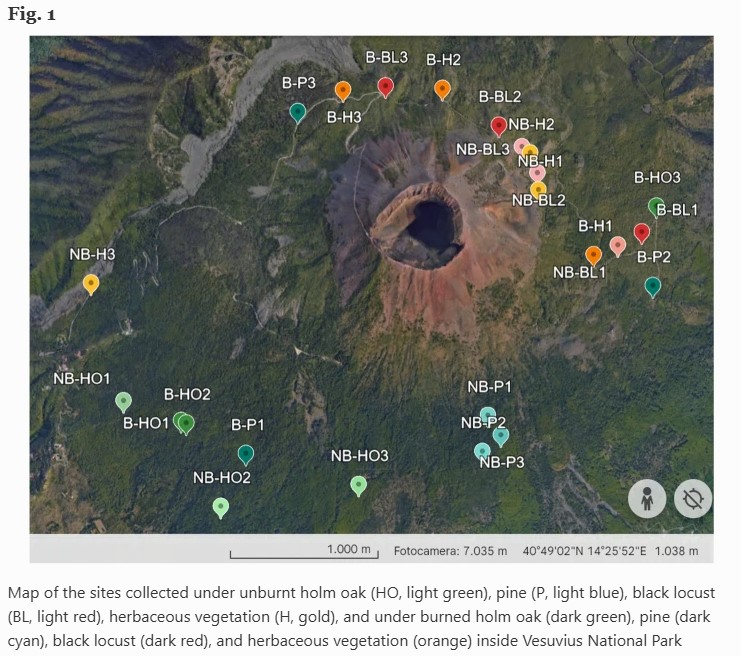The width and height of the screenshot is (741, 656).
Task: Click the figure caption starting 'Map of the sites'
Action: [x=362, y=616]
